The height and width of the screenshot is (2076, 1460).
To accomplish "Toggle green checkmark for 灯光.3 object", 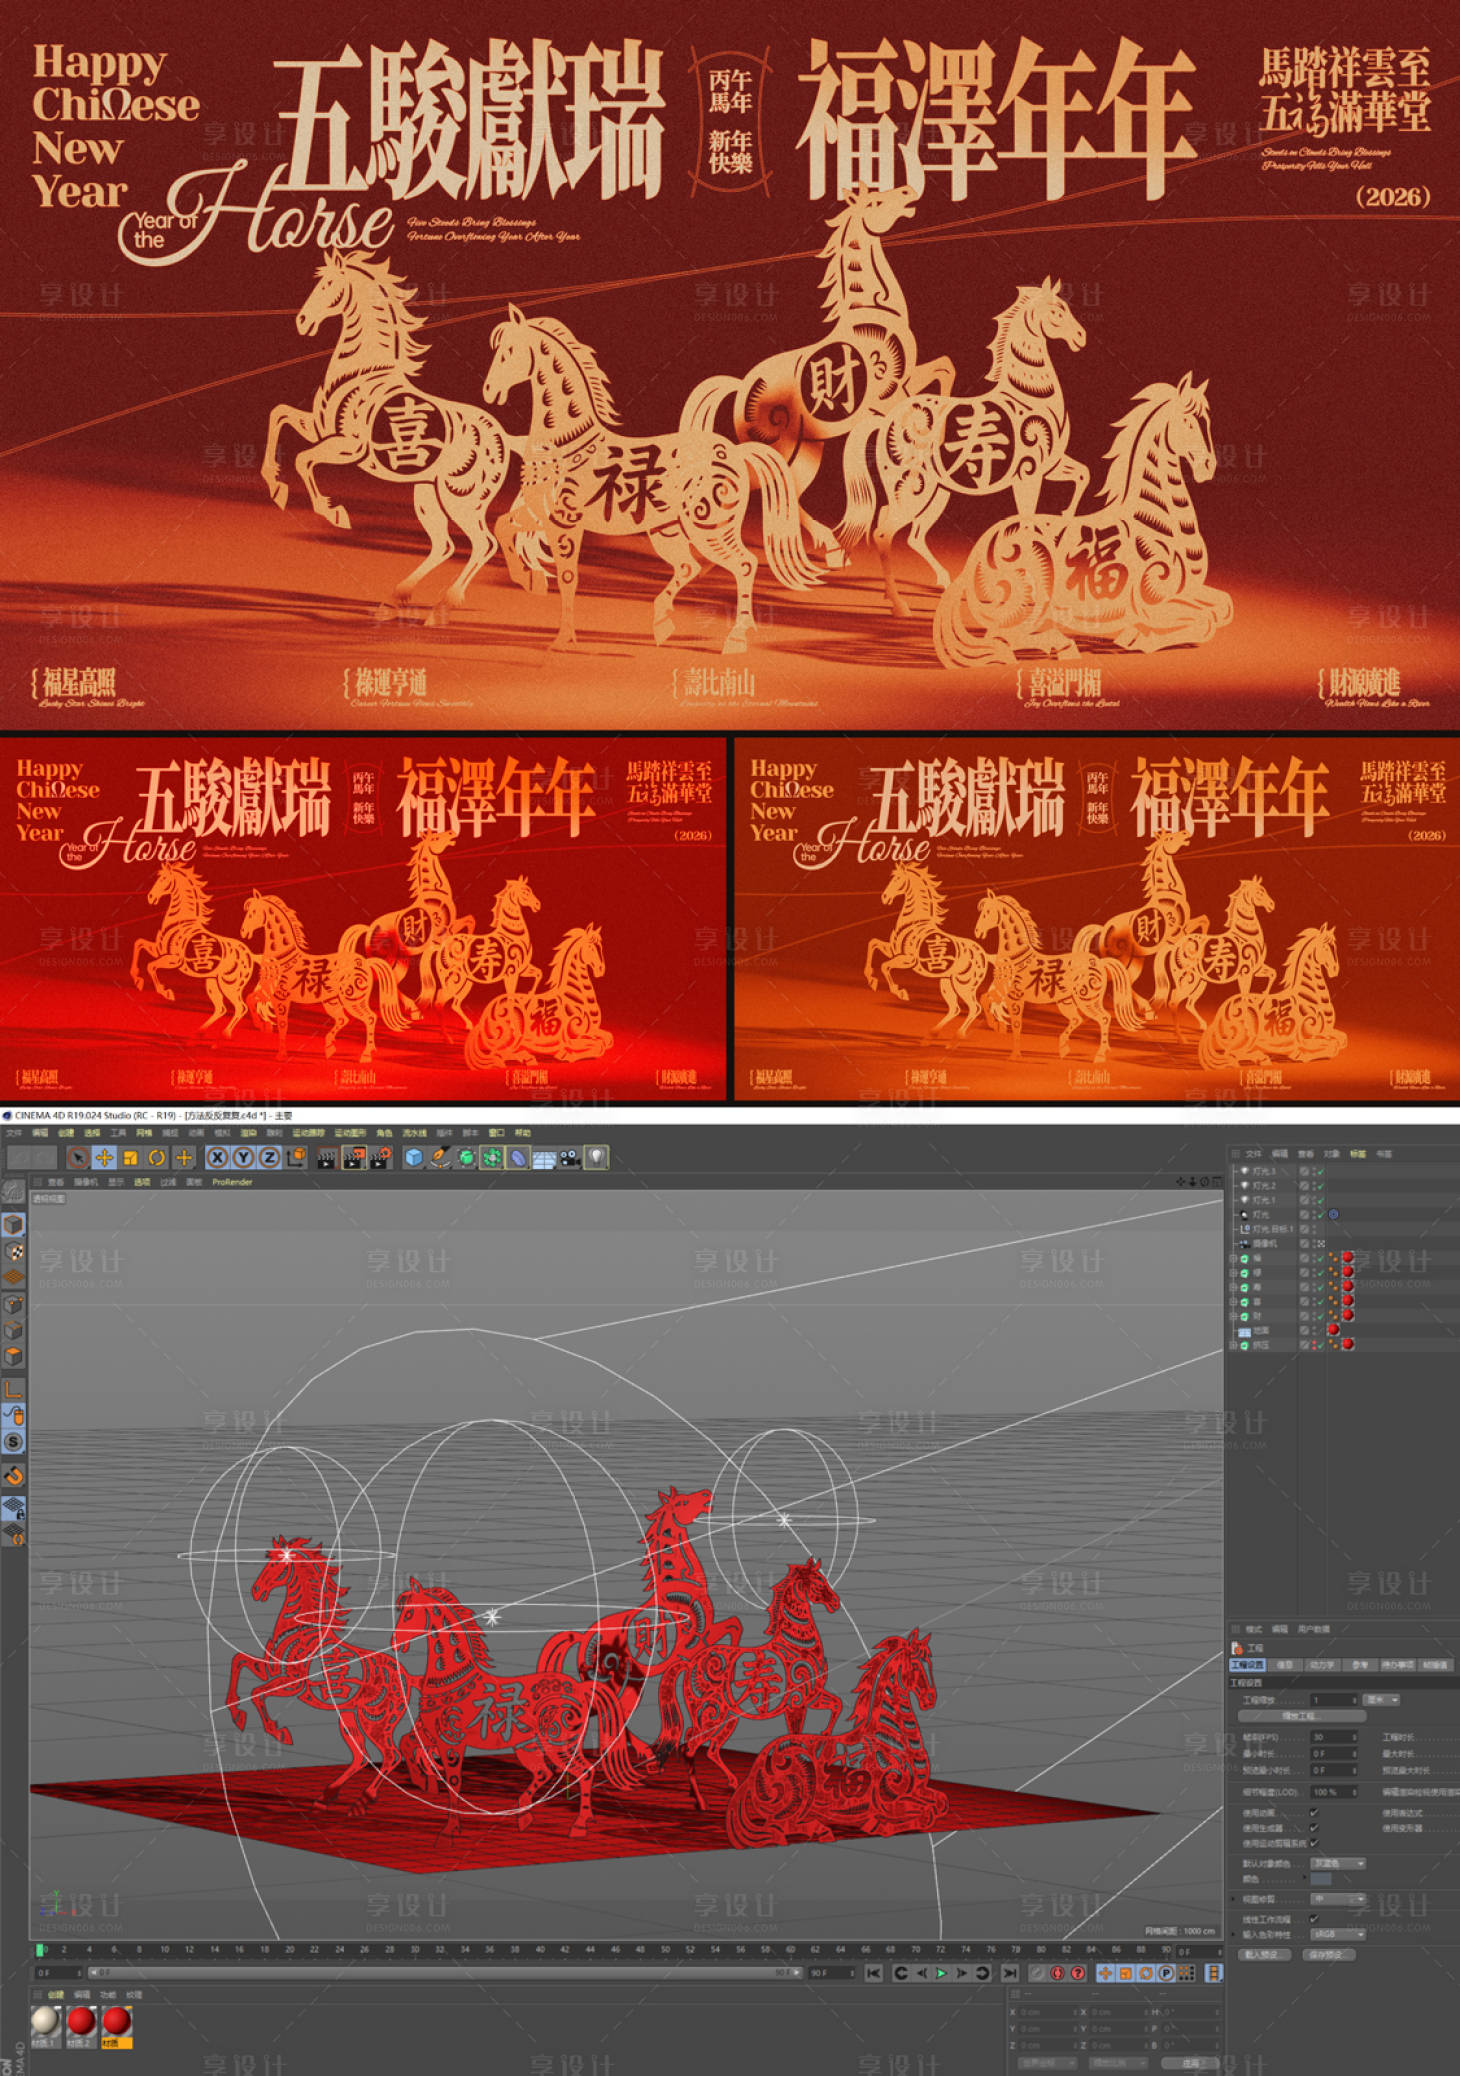I will click(x=1320, y=1171).
